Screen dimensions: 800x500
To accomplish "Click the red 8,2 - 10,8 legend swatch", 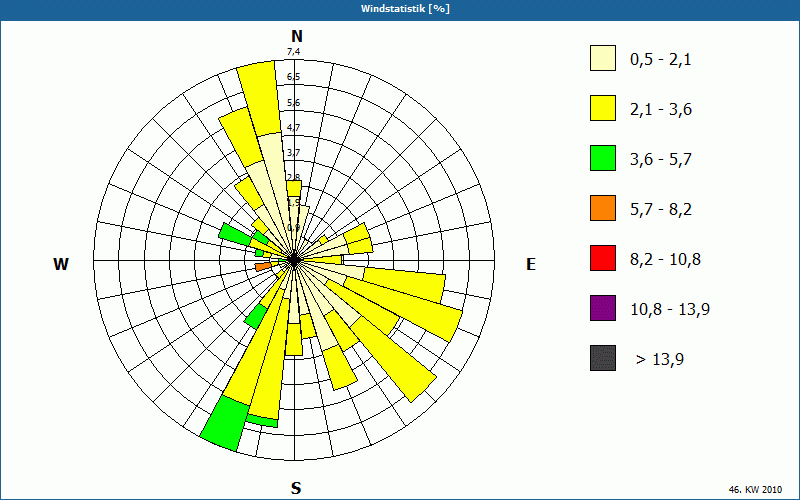I will [603, 258].
